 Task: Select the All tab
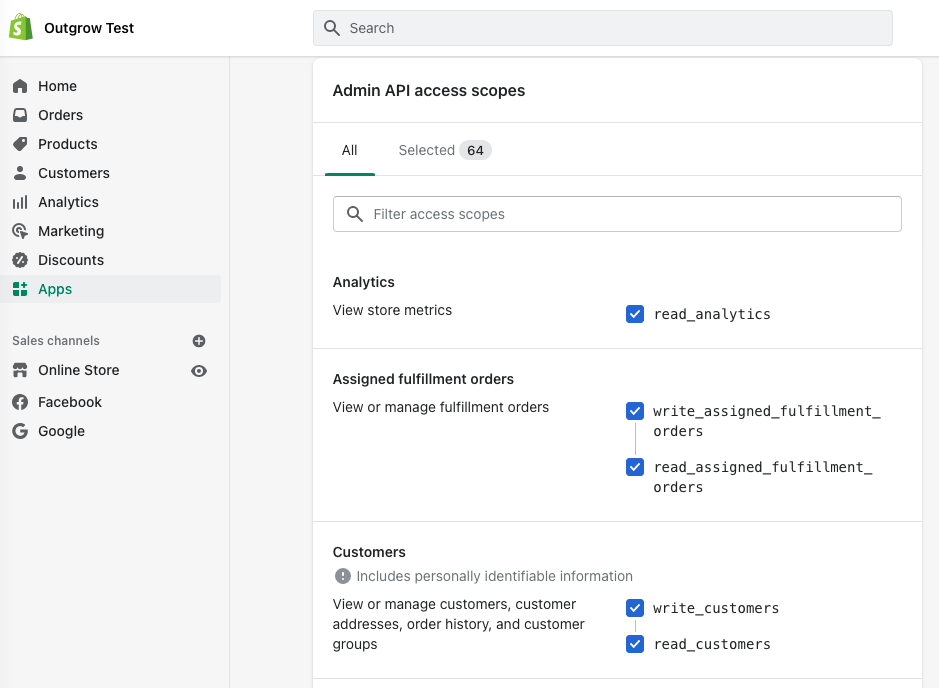tap(349, 150)
